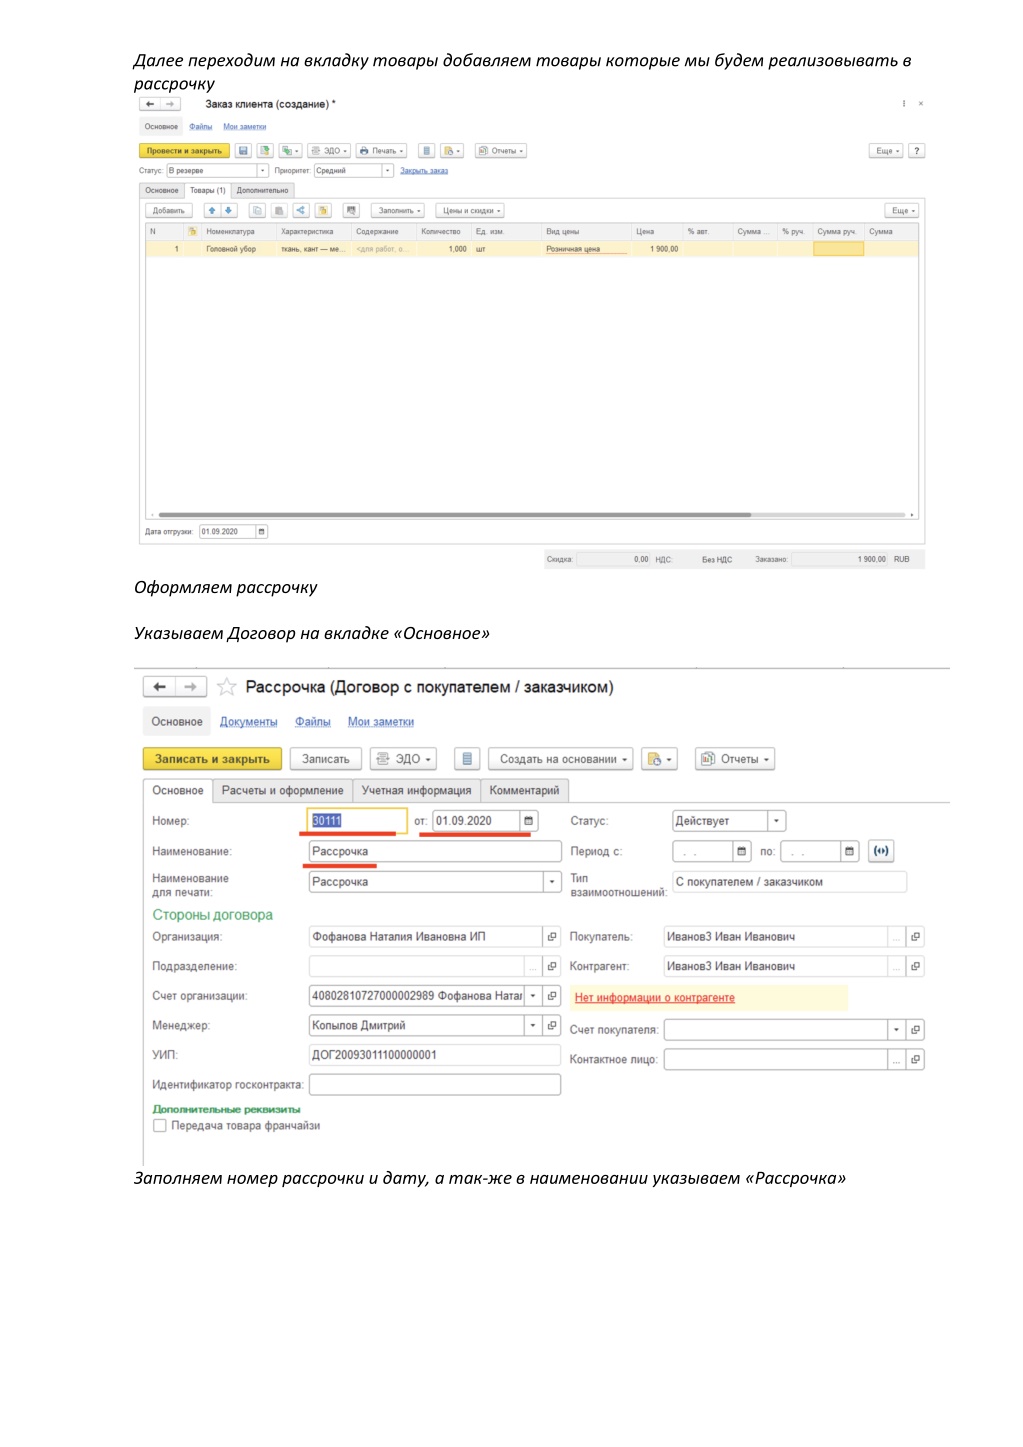Go back with contract form's left arrow
This screenshot has width=1023, height=1447.
[x=160, y=687]
